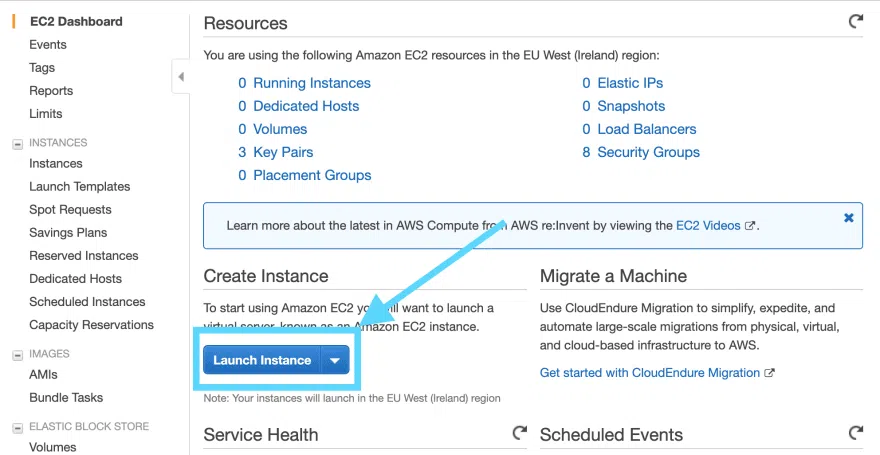Go to Running Instances

coord(311,83)
